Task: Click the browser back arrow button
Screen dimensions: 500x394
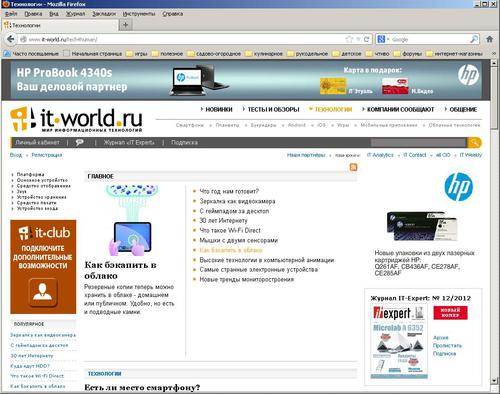Action: coord(11,39)
